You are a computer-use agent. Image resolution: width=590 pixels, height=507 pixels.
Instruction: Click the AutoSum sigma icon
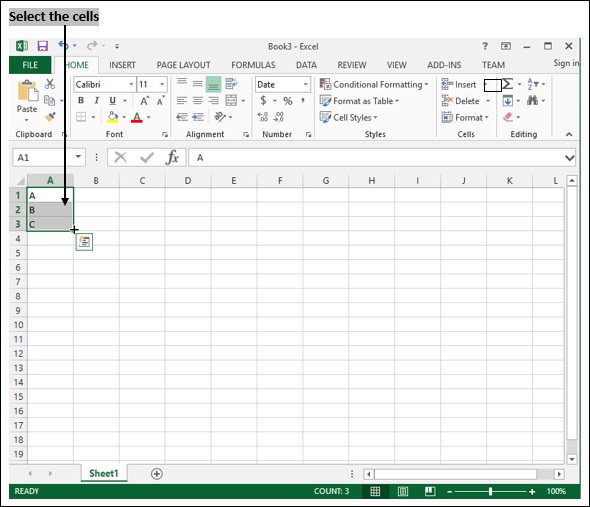[508, 84]
